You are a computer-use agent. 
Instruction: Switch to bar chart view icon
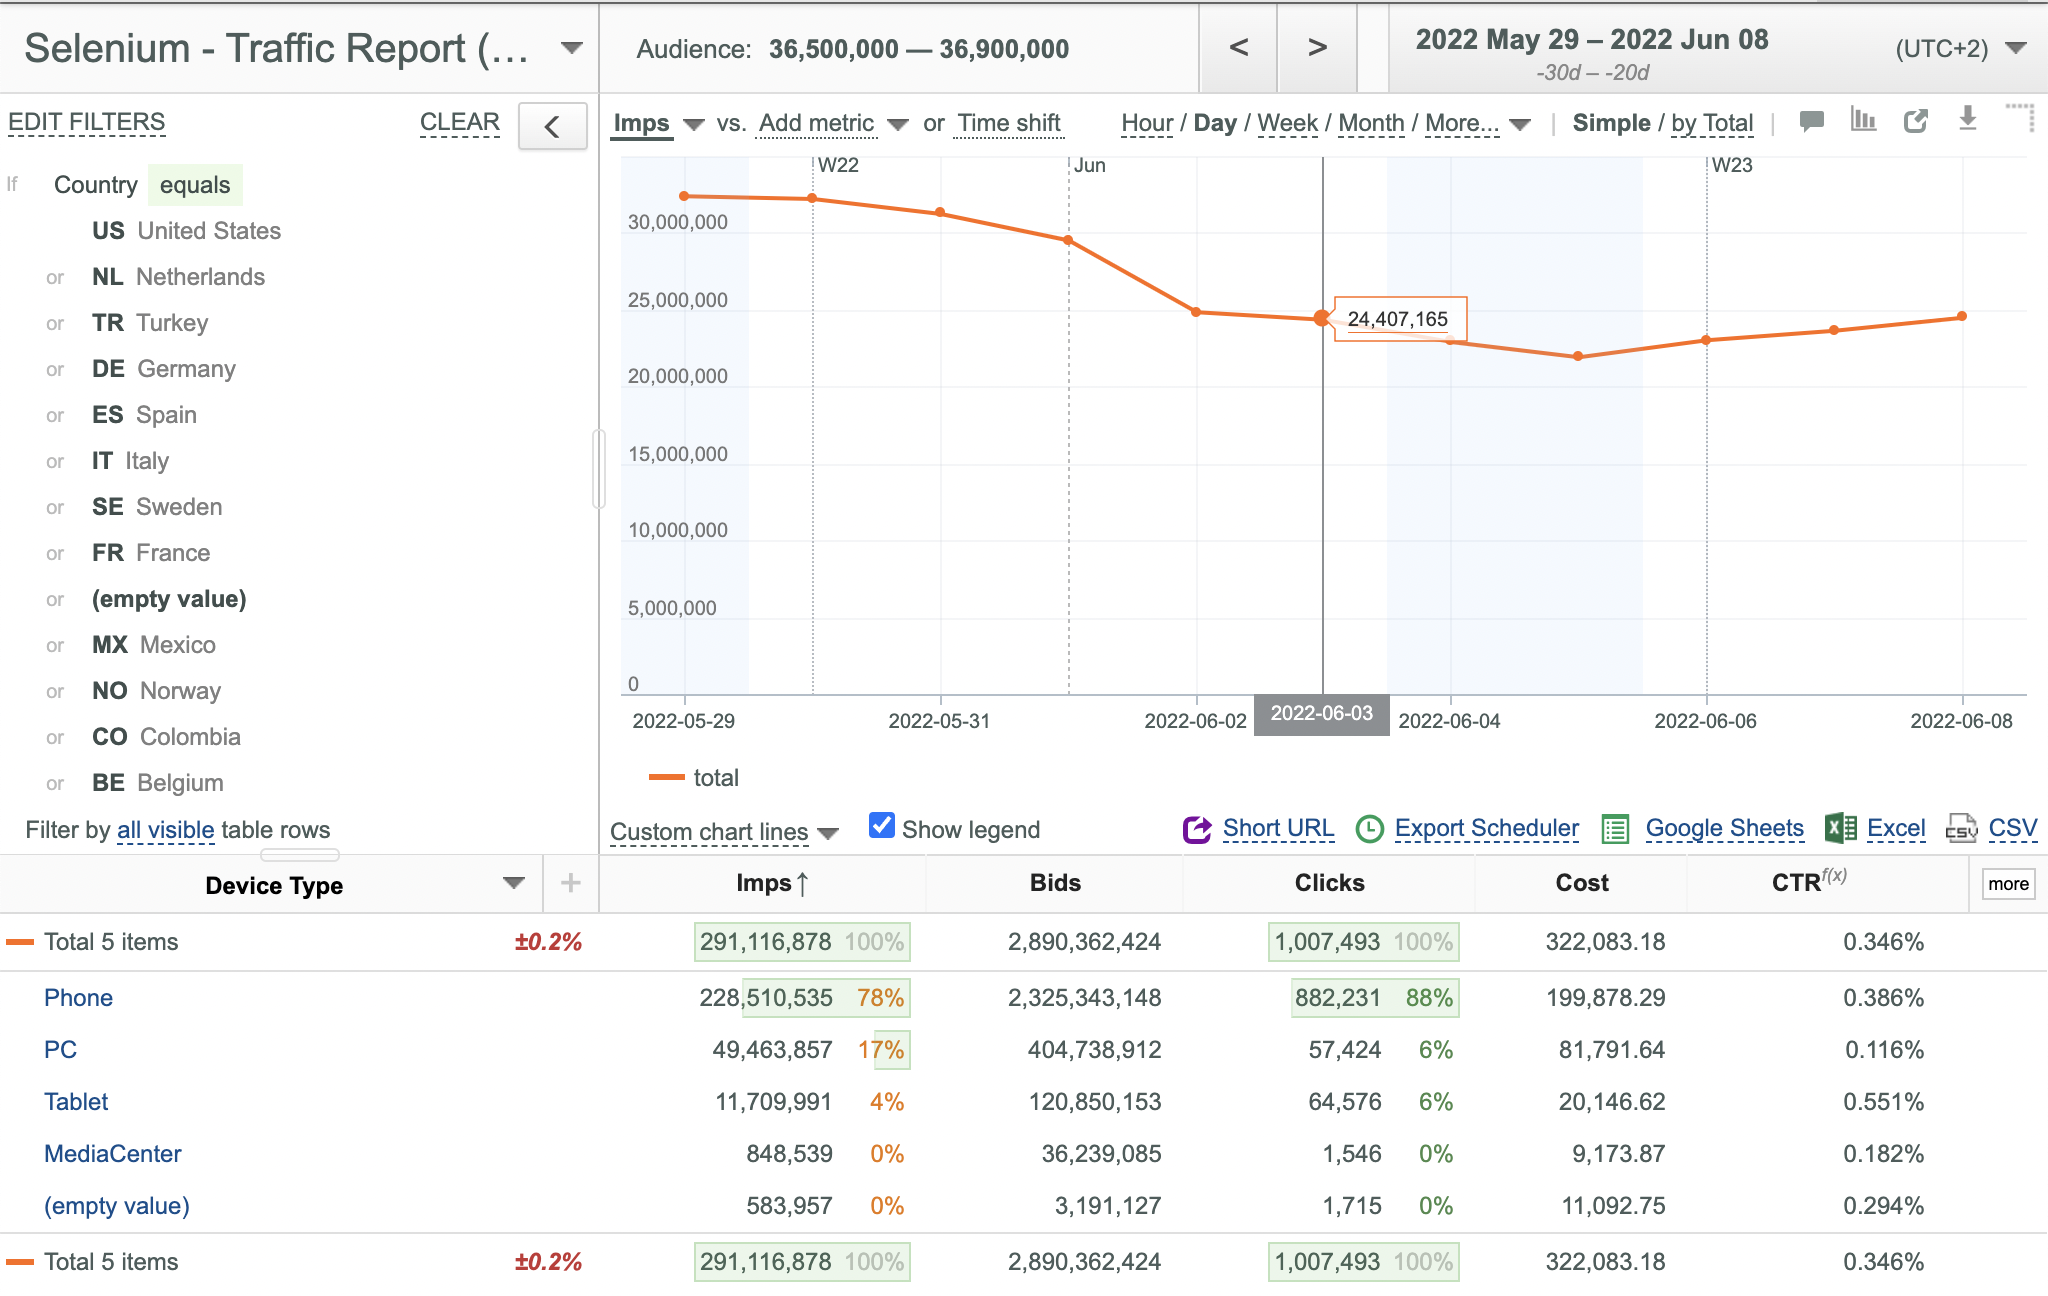(1863, 120)
